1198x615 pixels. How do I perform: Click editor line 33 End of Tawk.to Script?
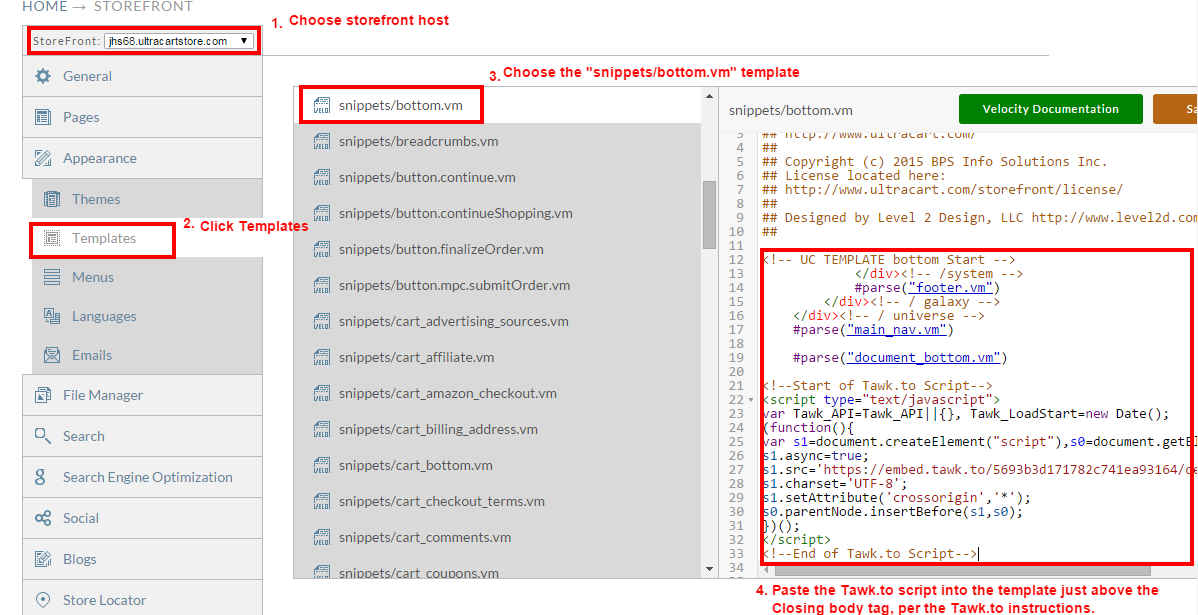click(x=870, y=553)
